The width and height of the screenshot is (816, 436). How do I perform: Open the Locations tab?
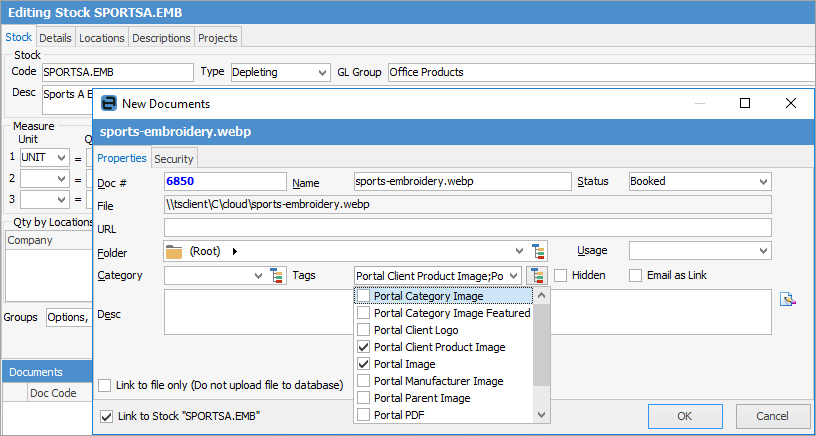[x=102, y=38]
